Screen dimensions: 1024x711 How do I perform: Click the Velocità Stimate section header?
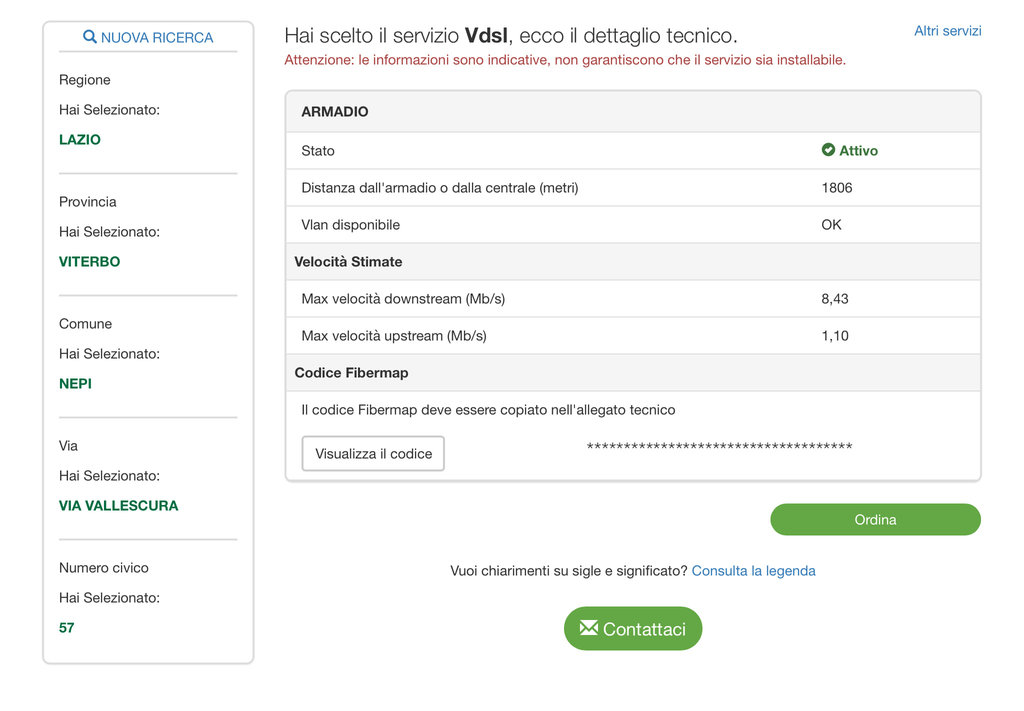coord(348,262)
